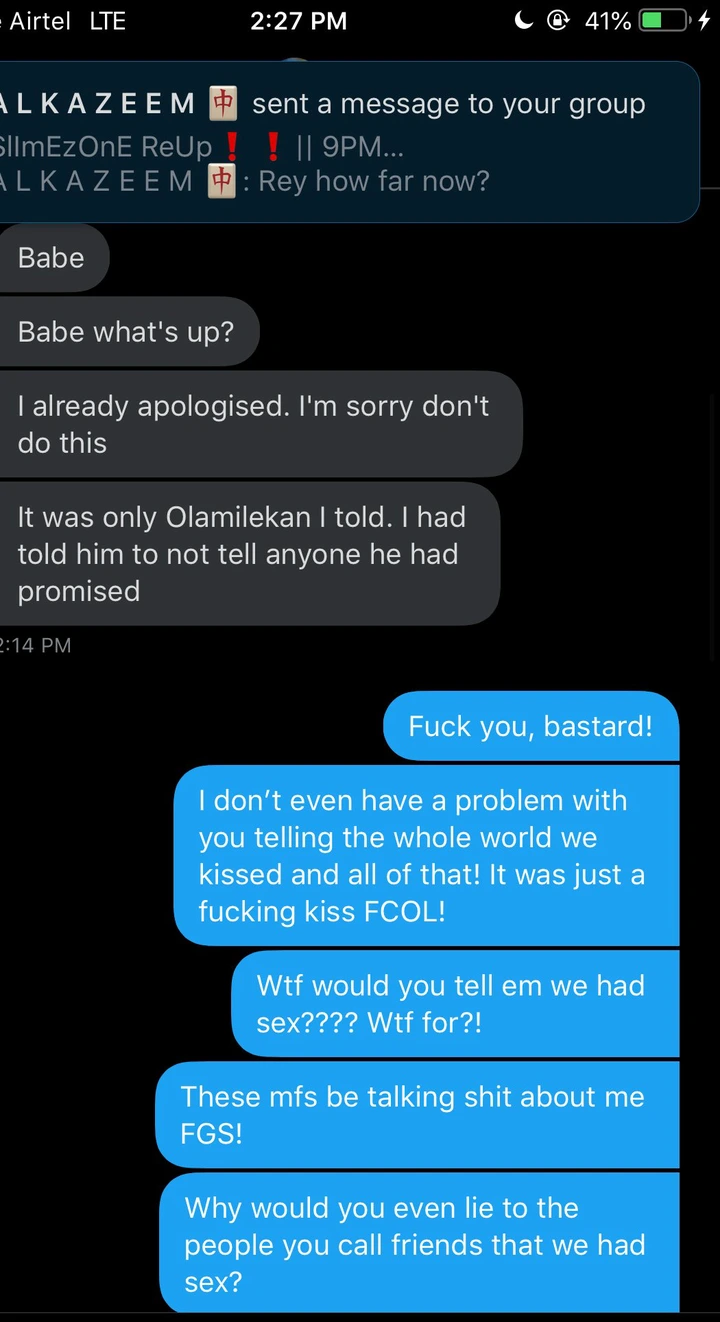Tap the message mentioning Olamilekan
This screenshot has height=1322, width=720.
tap(248, 554)
